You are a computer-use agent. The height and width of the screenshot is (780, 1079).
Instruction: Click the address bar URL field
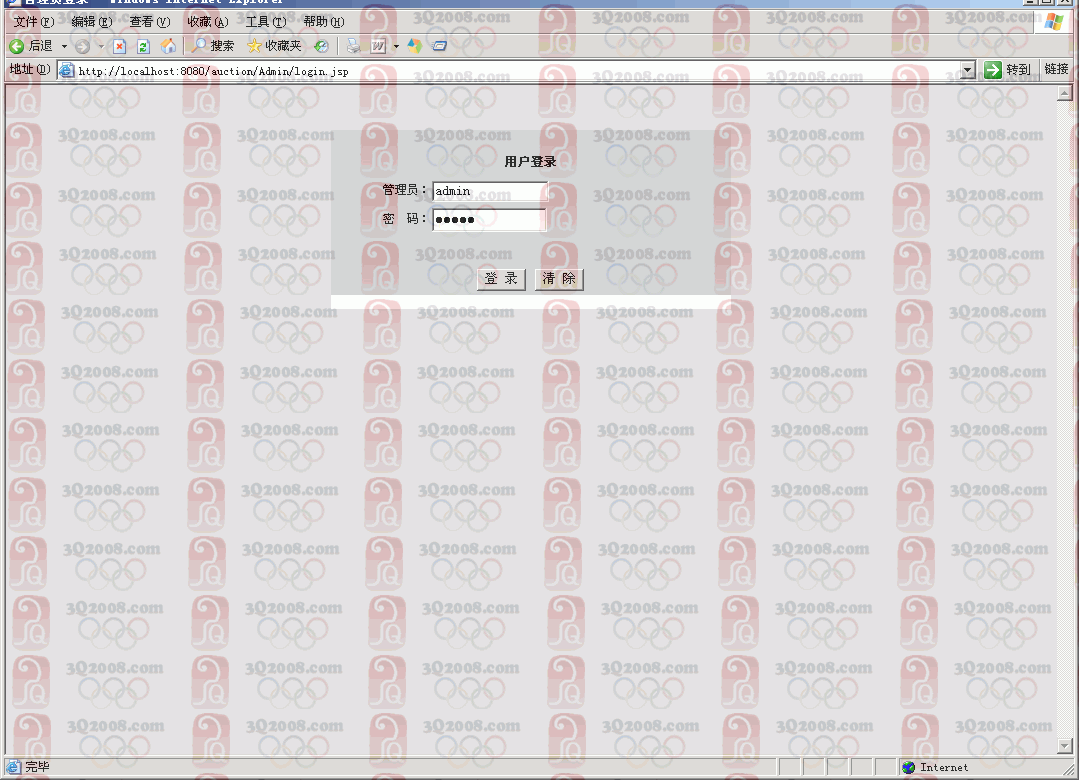(x=517, y=70)
